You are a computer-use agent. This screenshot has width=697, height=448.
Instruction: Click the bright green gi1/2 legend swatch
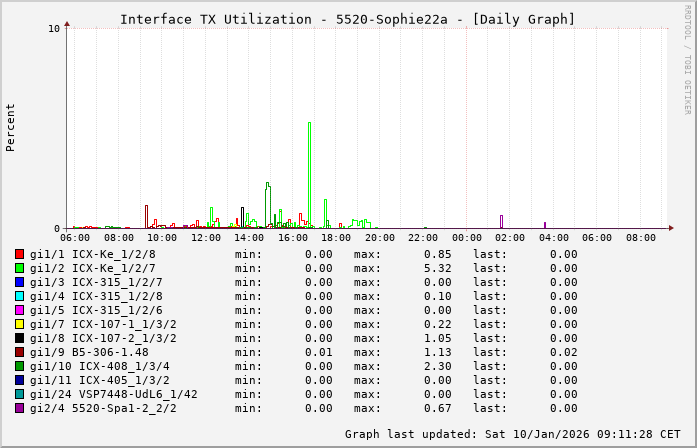point(19,268)
